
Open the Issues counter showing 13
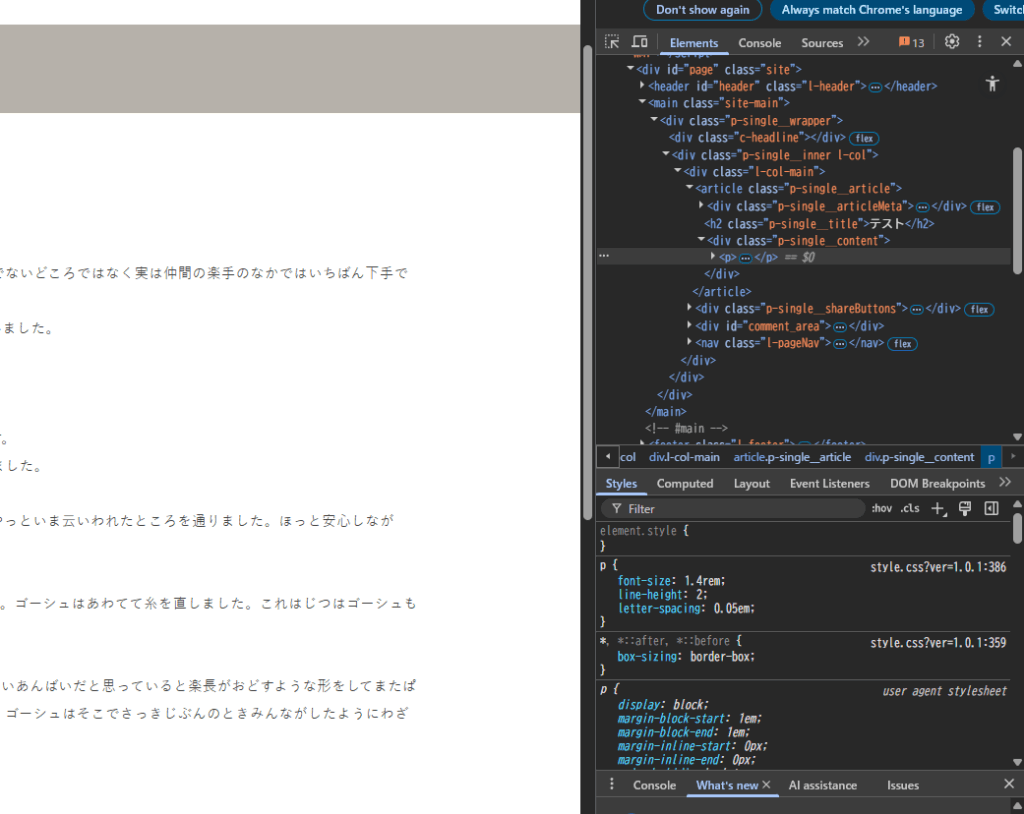tap(910, 41)
